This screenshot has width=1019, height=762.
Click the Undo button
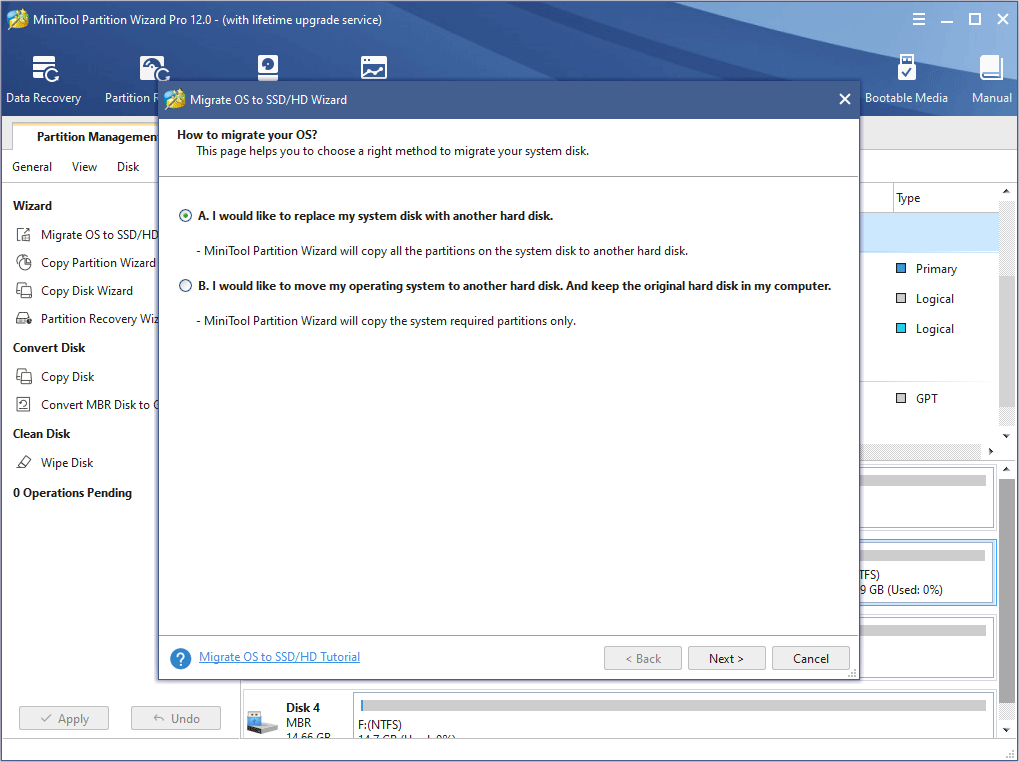click(176, 718)
